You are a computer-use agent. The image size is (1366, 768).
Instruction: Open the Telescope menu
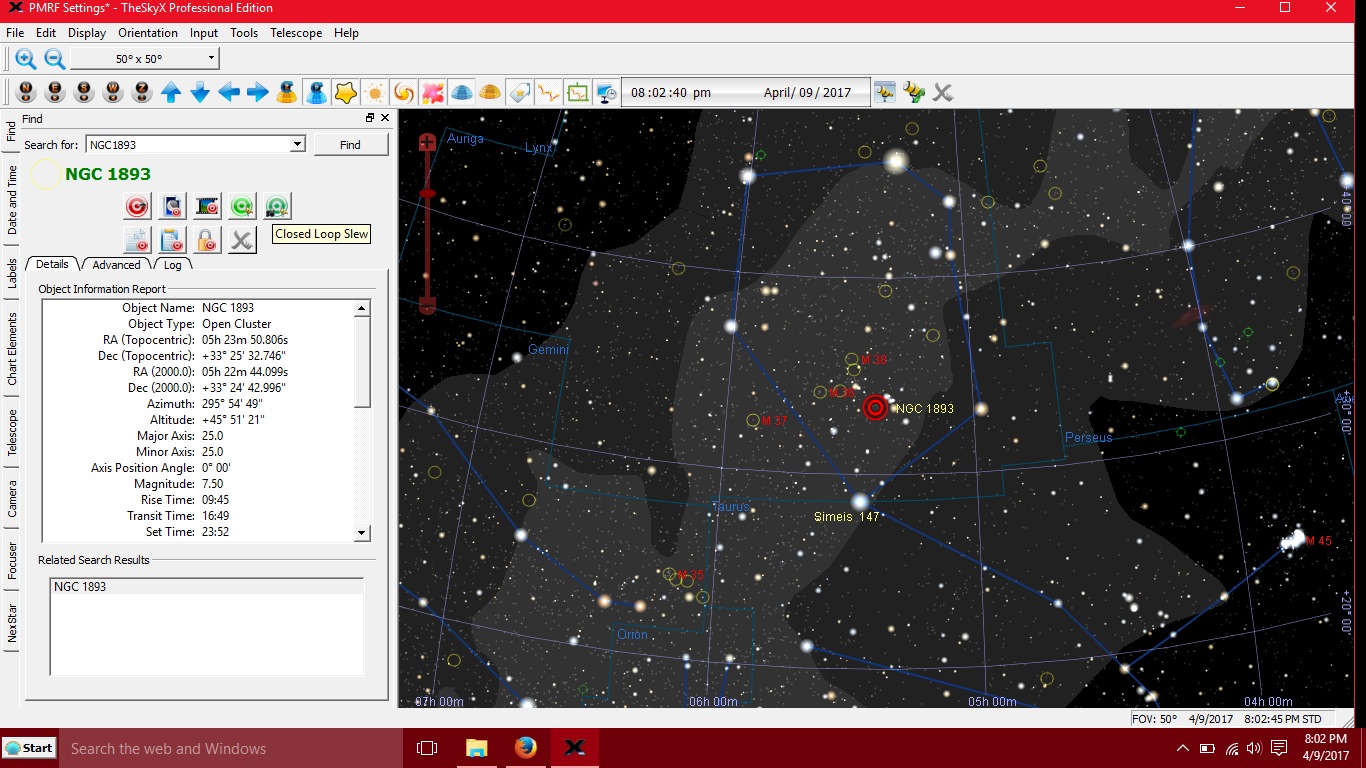point(296,33)
